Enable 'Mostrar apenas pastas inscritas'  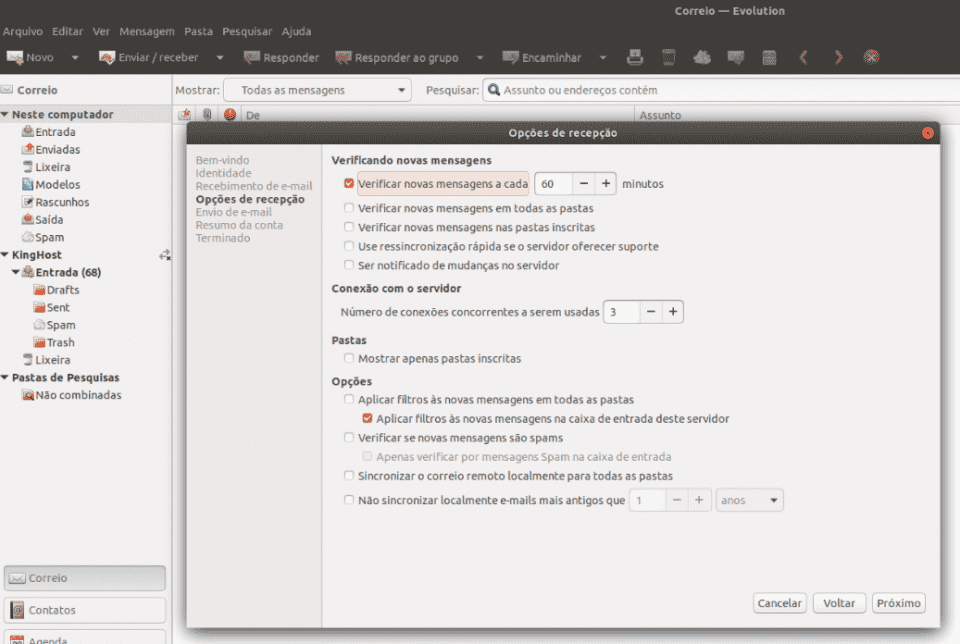pos(349,358)
